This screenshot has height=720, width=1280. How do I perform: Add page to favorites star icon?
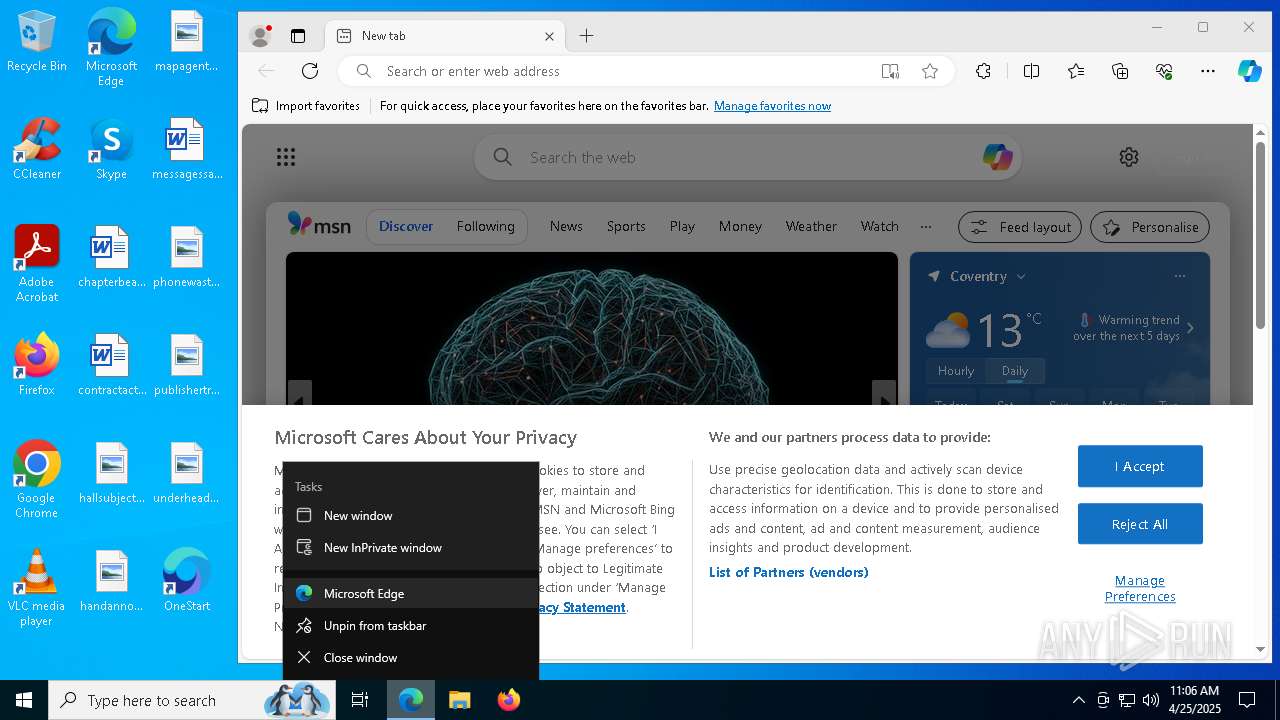pos(930,71)
